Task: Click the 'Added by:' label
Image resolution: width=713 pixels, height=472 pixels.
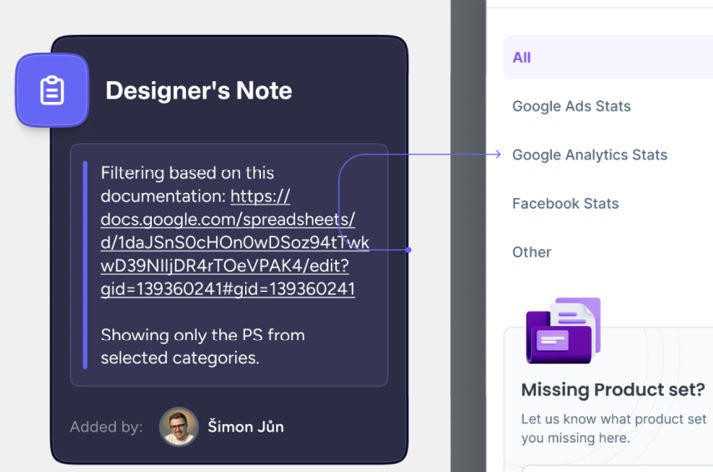Action: coord(106,427)
